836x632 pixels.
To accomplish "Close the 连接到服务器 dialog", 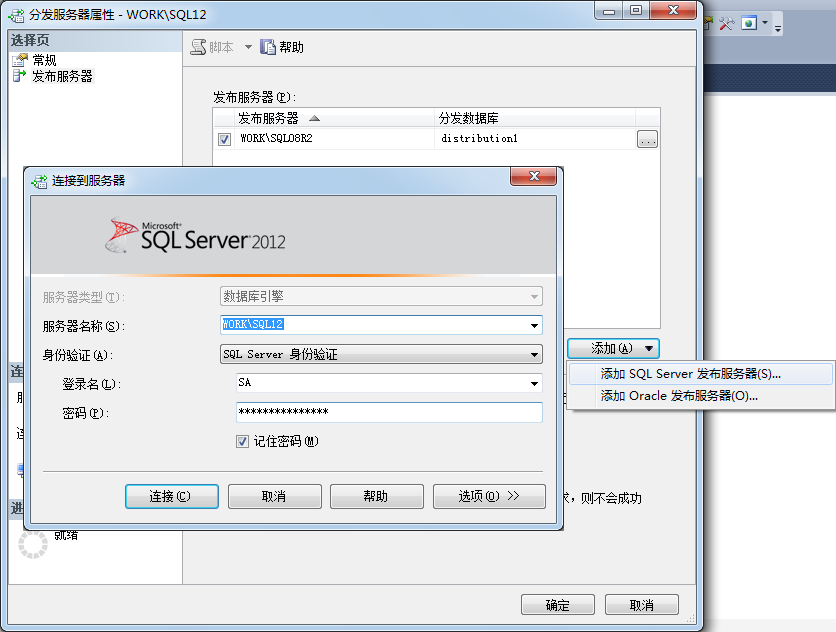I will (x=533, y=177).
